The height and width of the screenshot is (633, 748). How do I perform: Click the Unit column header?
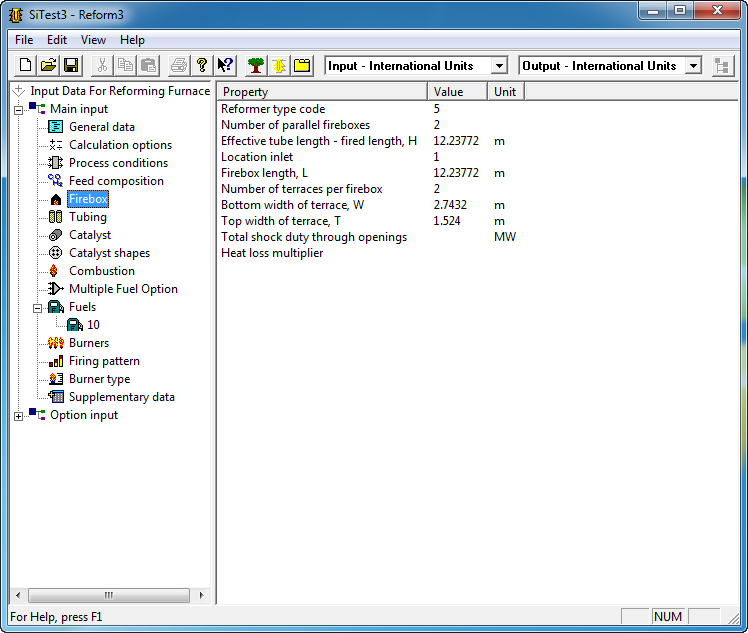pos(506,92)
